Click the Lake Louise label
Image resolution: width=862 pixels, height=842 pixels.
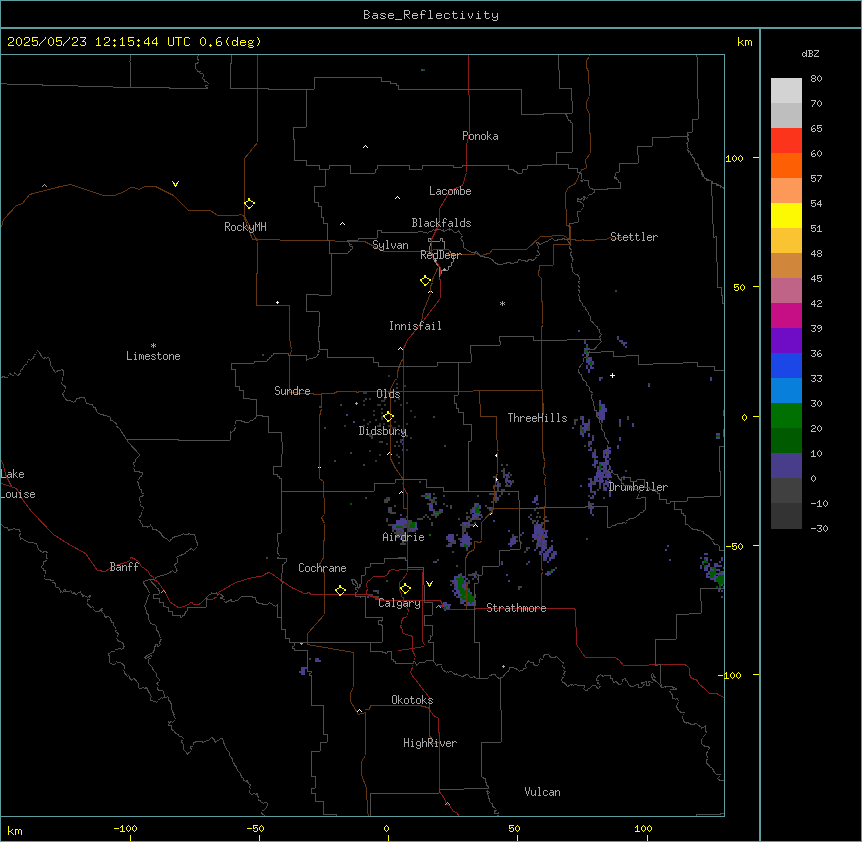[18, 484]
